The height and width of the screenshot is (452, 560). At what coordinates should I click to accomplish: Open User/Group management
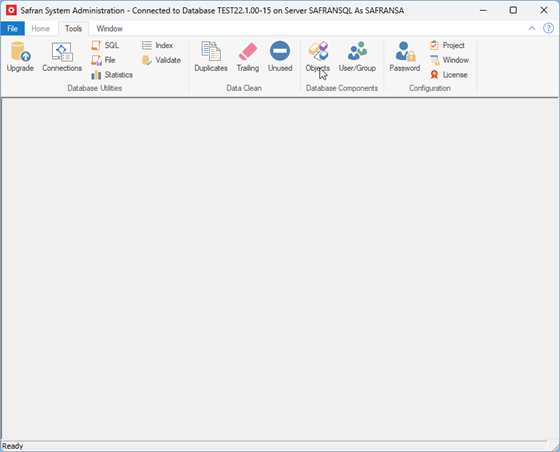coord(357,57)
